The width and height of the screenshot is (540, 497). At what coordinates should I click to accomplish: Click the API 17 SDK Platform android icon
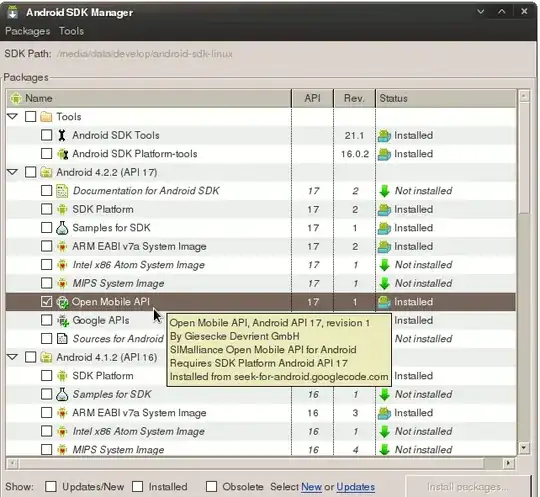pos(62,209)
